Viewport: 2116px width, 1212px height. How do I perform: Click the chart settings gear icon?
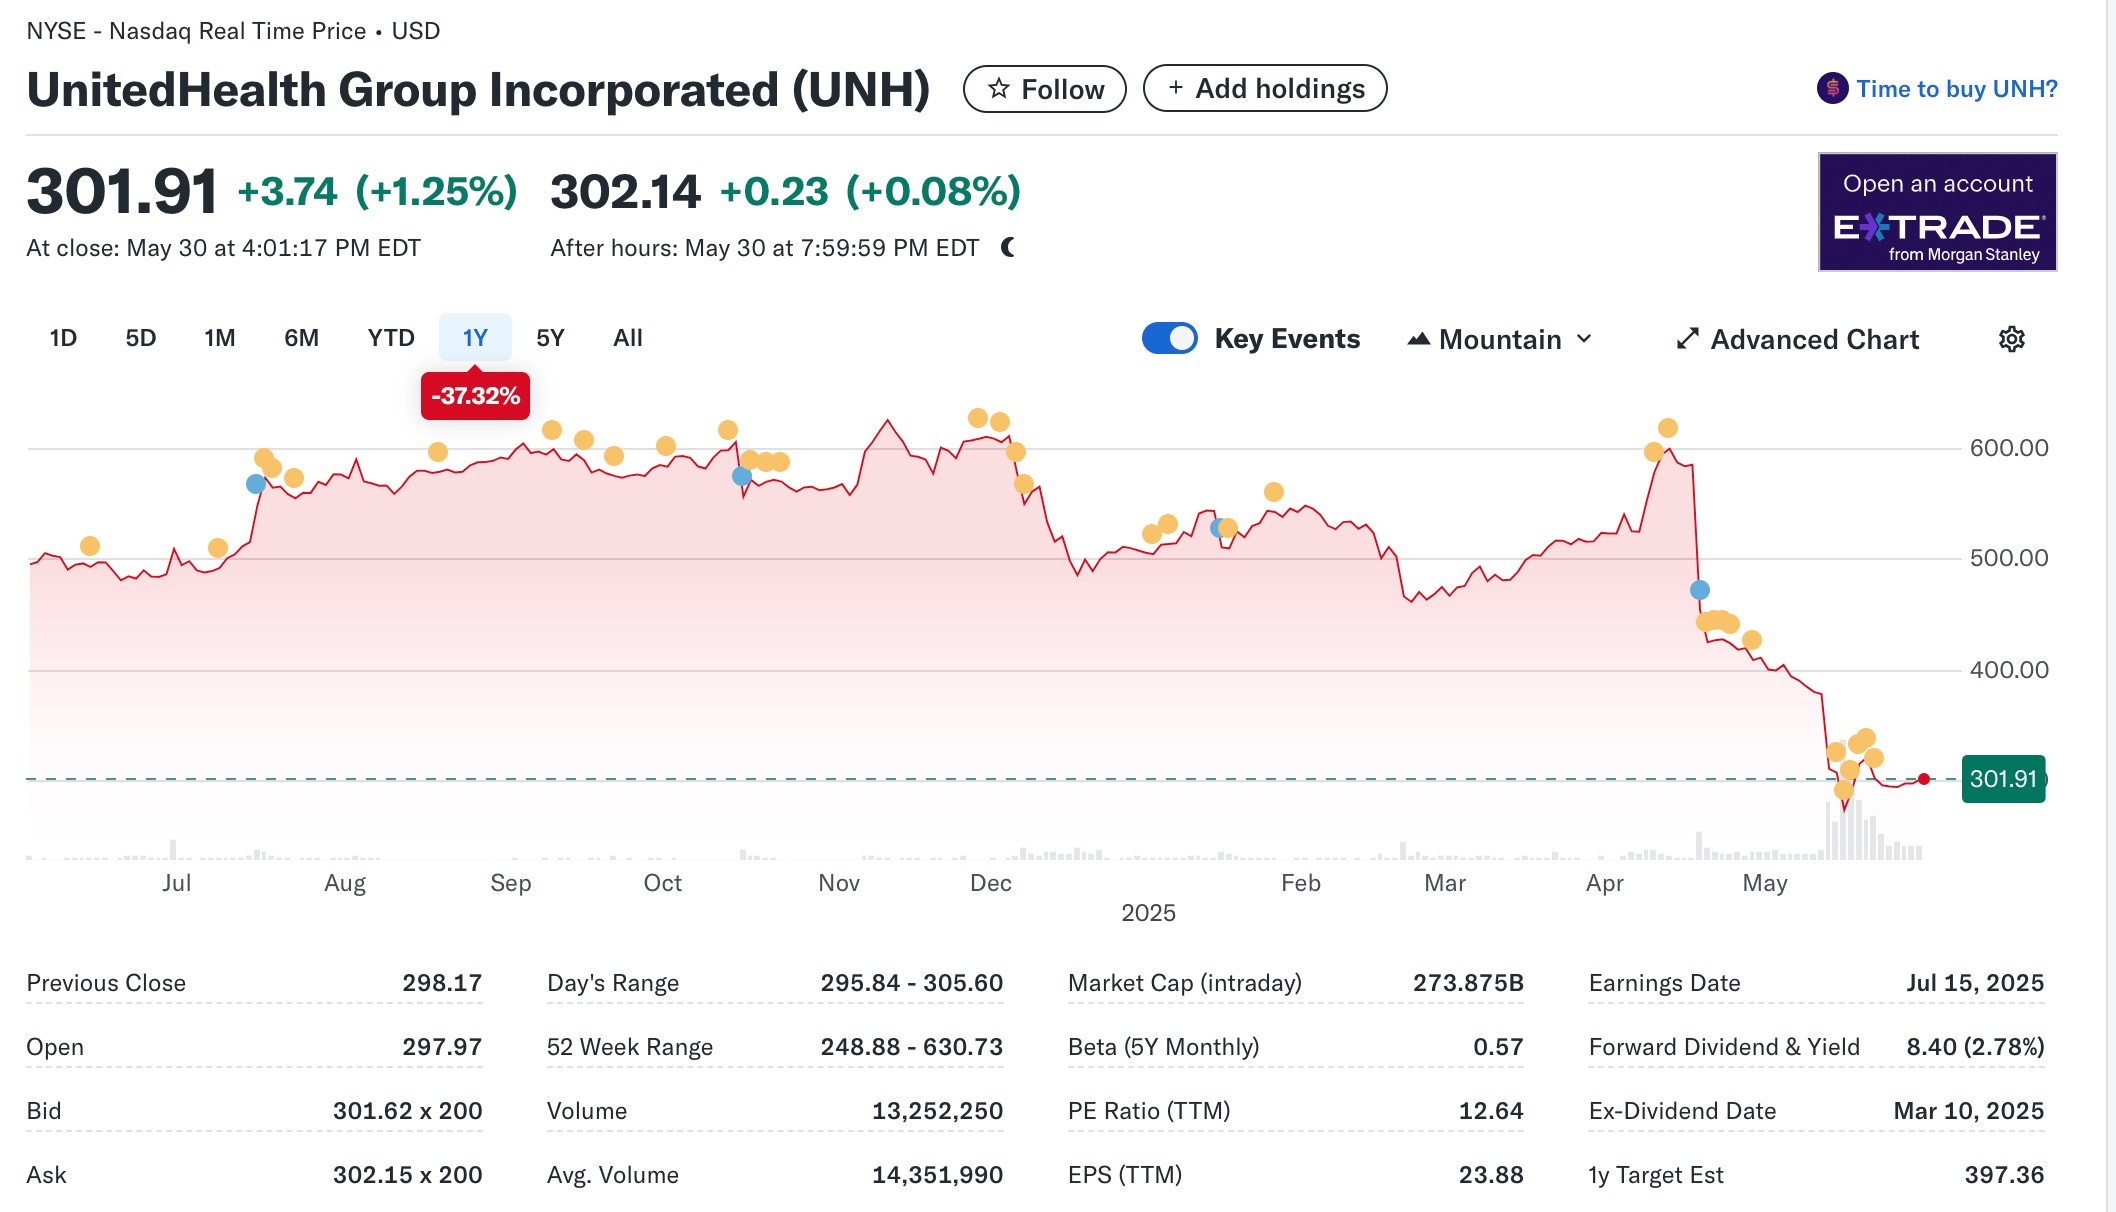pos(2011,339)
